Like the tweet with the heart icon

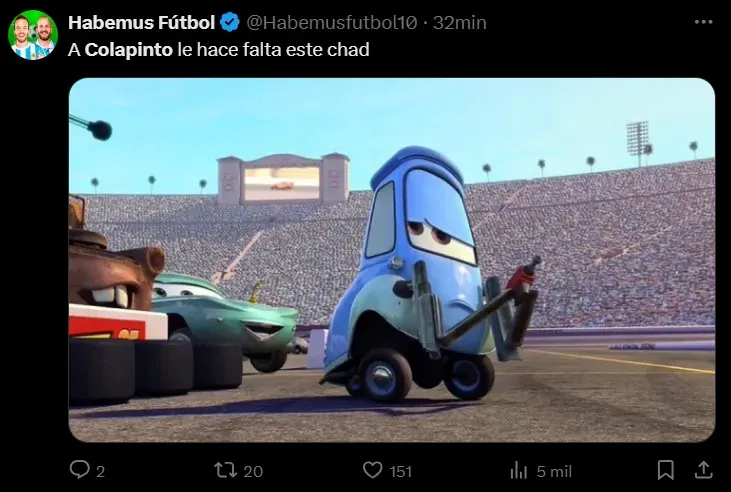pos(372,470)
